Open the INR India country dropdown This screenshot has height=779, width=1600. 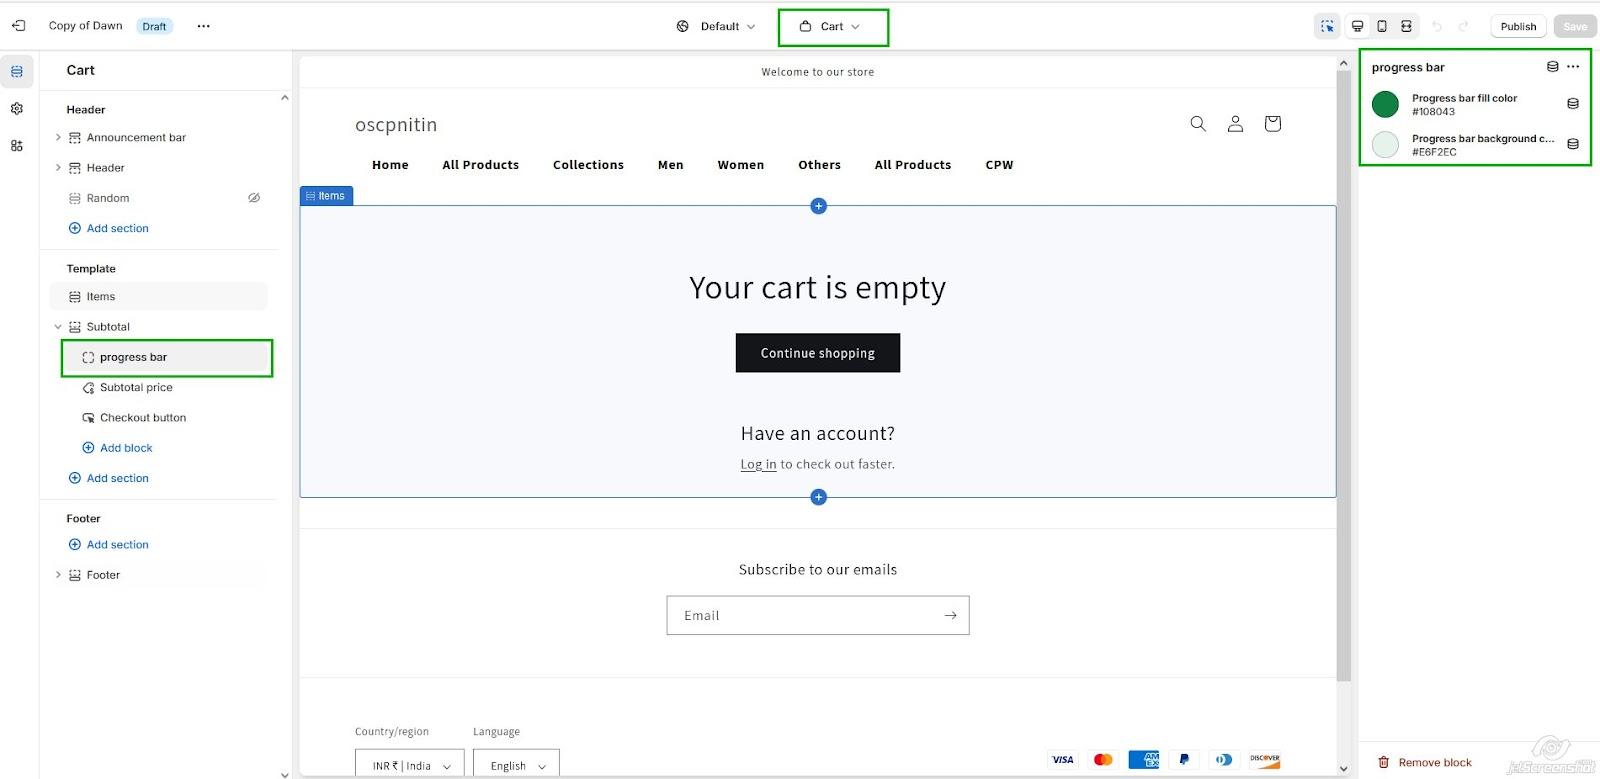pos(410,765)
